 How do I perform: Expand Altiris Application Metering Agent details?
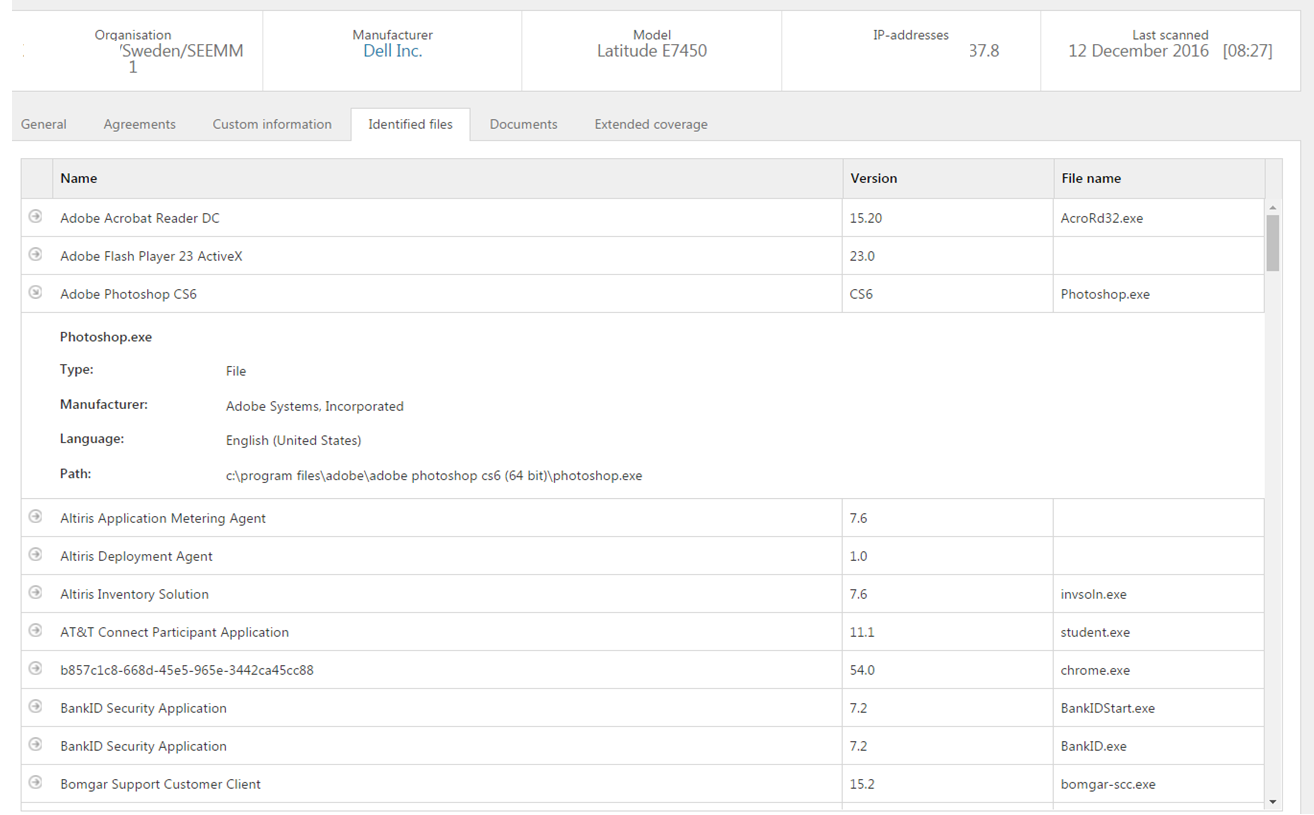(x=36, y=516)
